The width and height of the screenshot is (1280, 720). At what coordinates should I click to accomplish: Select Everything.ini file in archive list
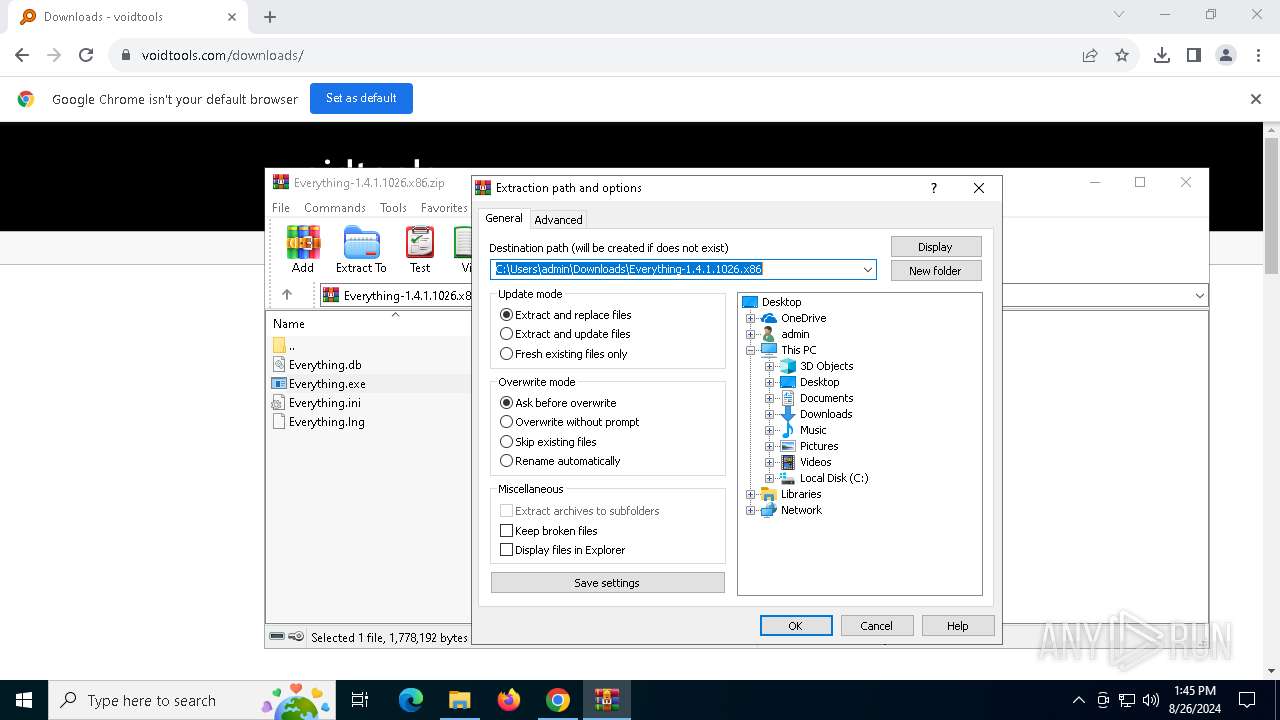325,403
